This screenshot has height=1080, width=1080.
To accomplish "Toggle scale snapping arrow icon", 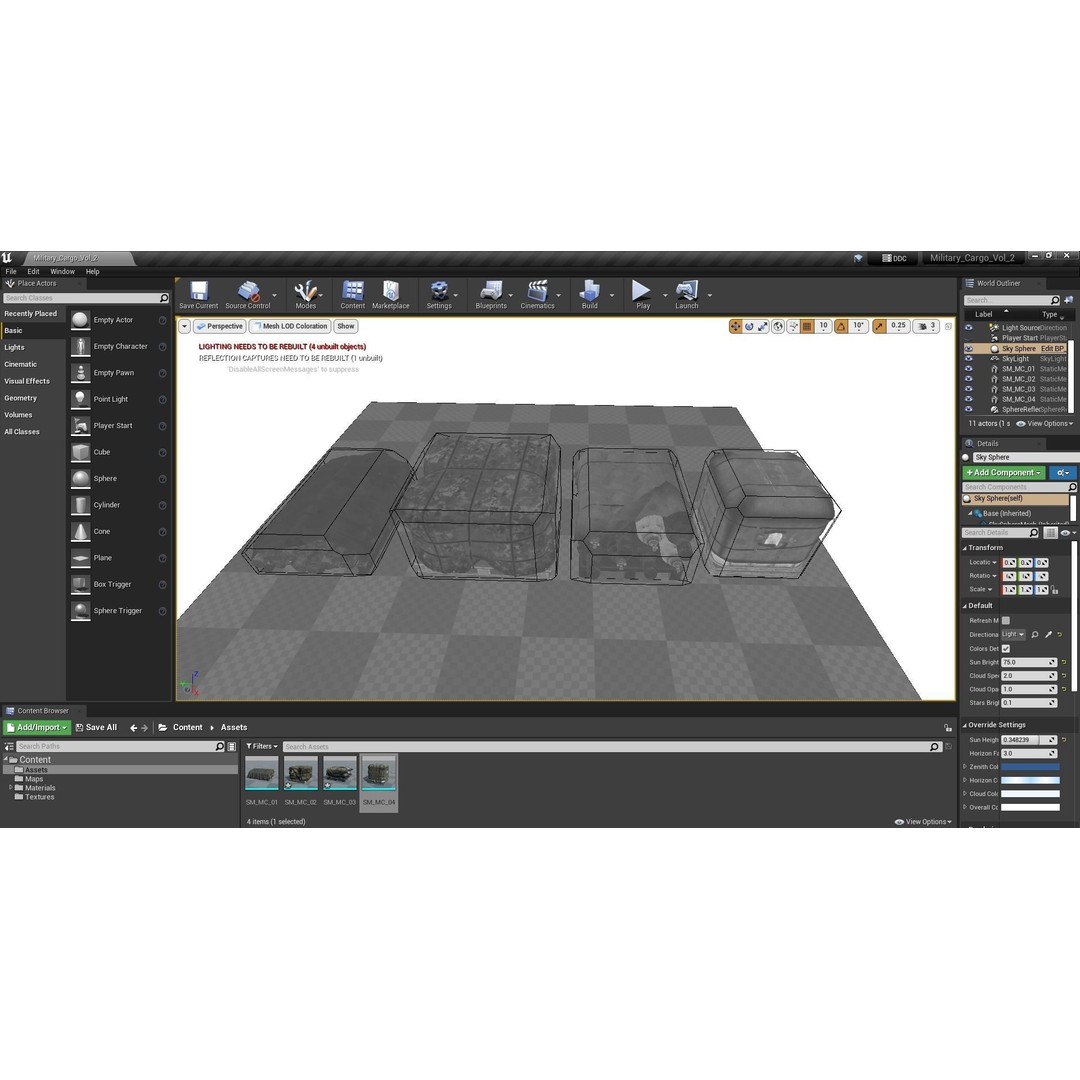I will pos(879,326).
